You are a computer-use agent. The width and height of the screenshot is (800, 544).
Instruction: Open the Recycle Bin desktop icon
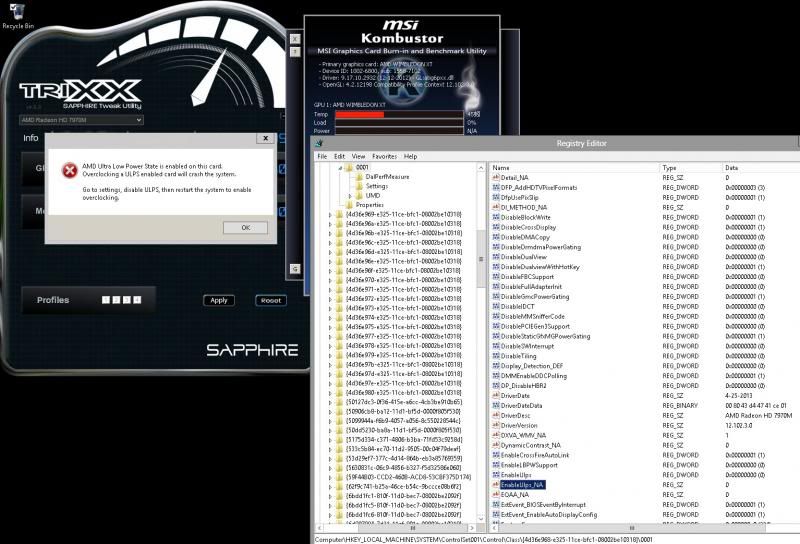[x=17, y=15]
